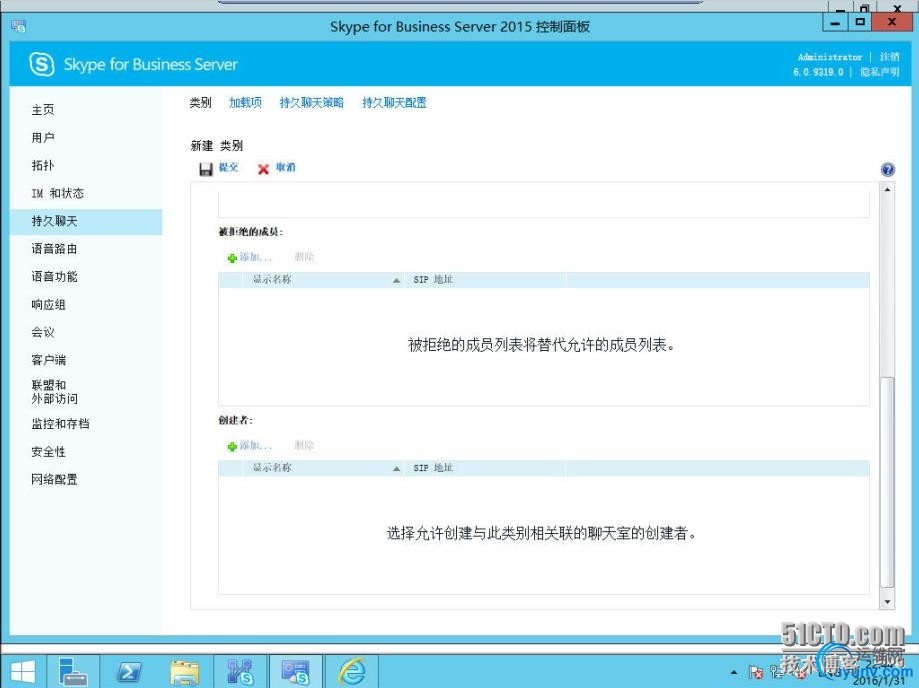Sort 创建者 table by 显示名称

(x=272, y=468)
